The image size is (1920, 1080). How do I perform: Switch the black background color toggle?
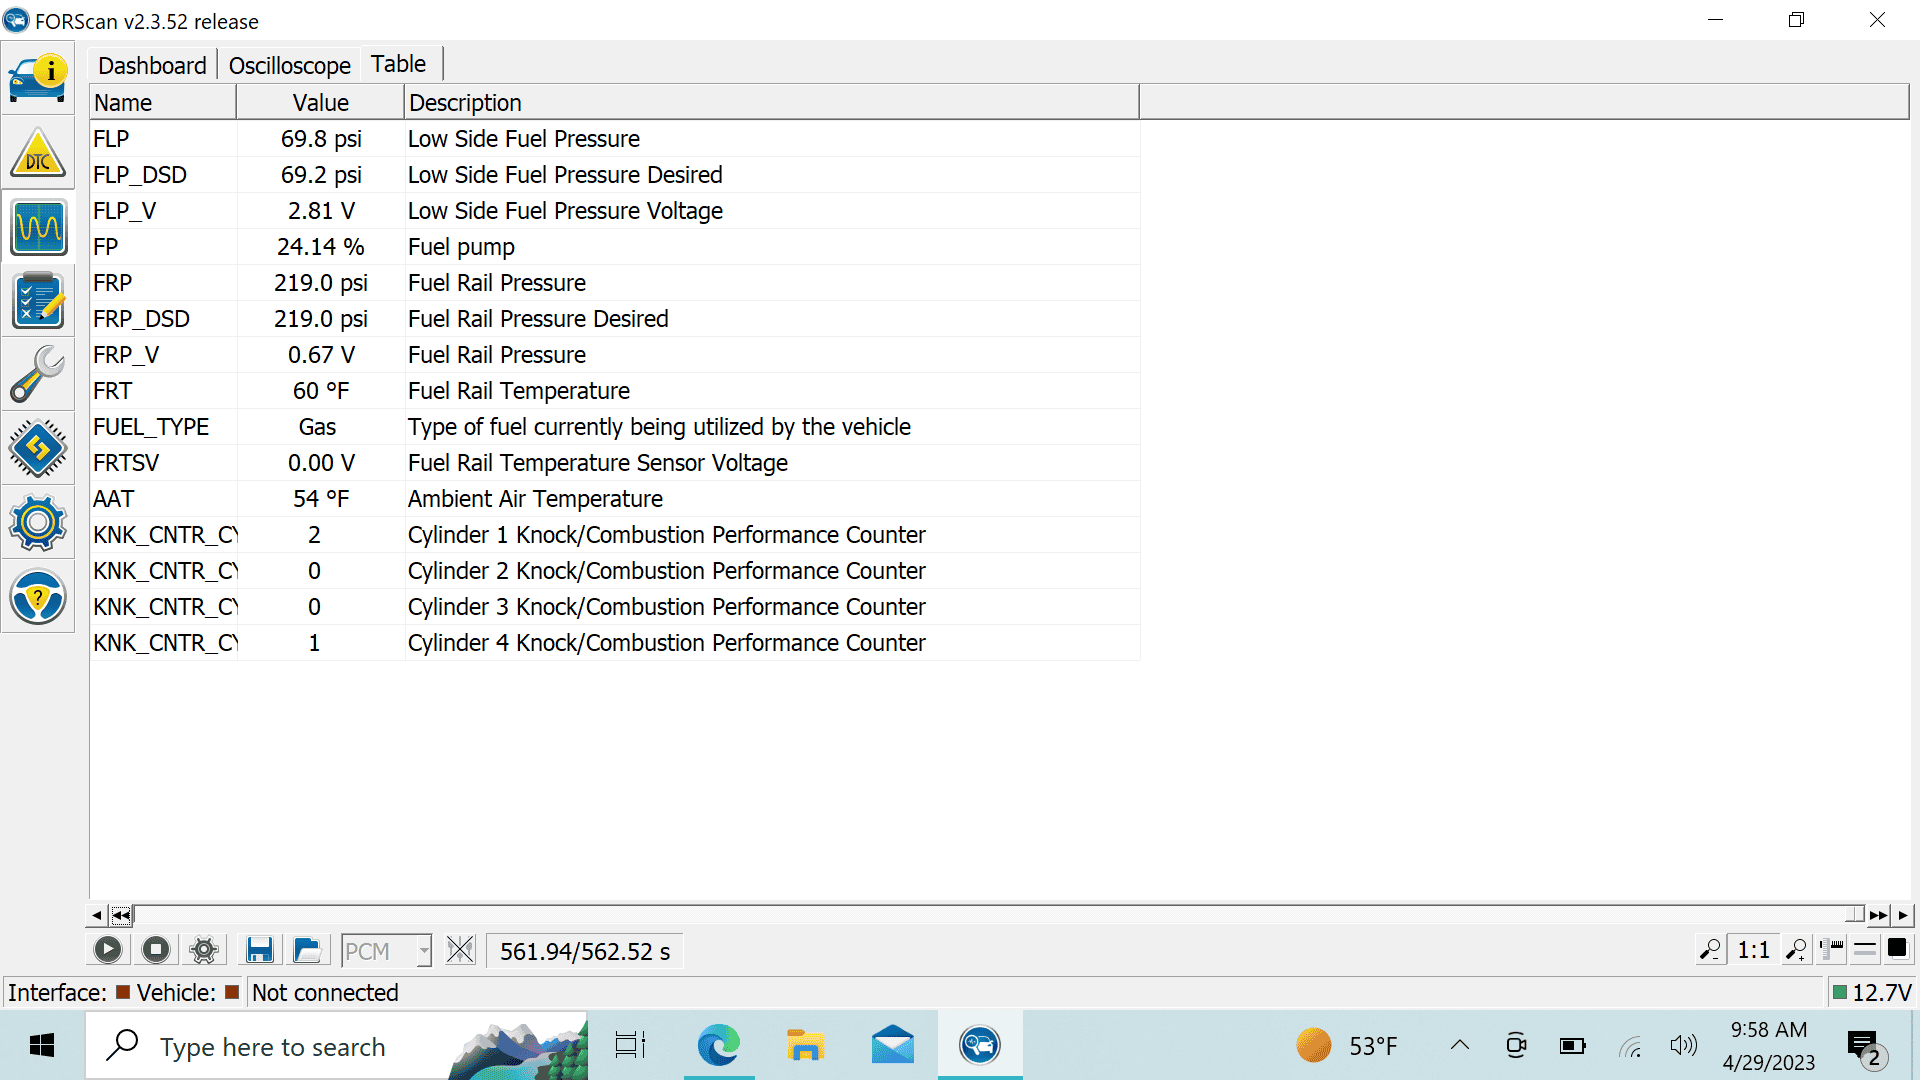1897,949
